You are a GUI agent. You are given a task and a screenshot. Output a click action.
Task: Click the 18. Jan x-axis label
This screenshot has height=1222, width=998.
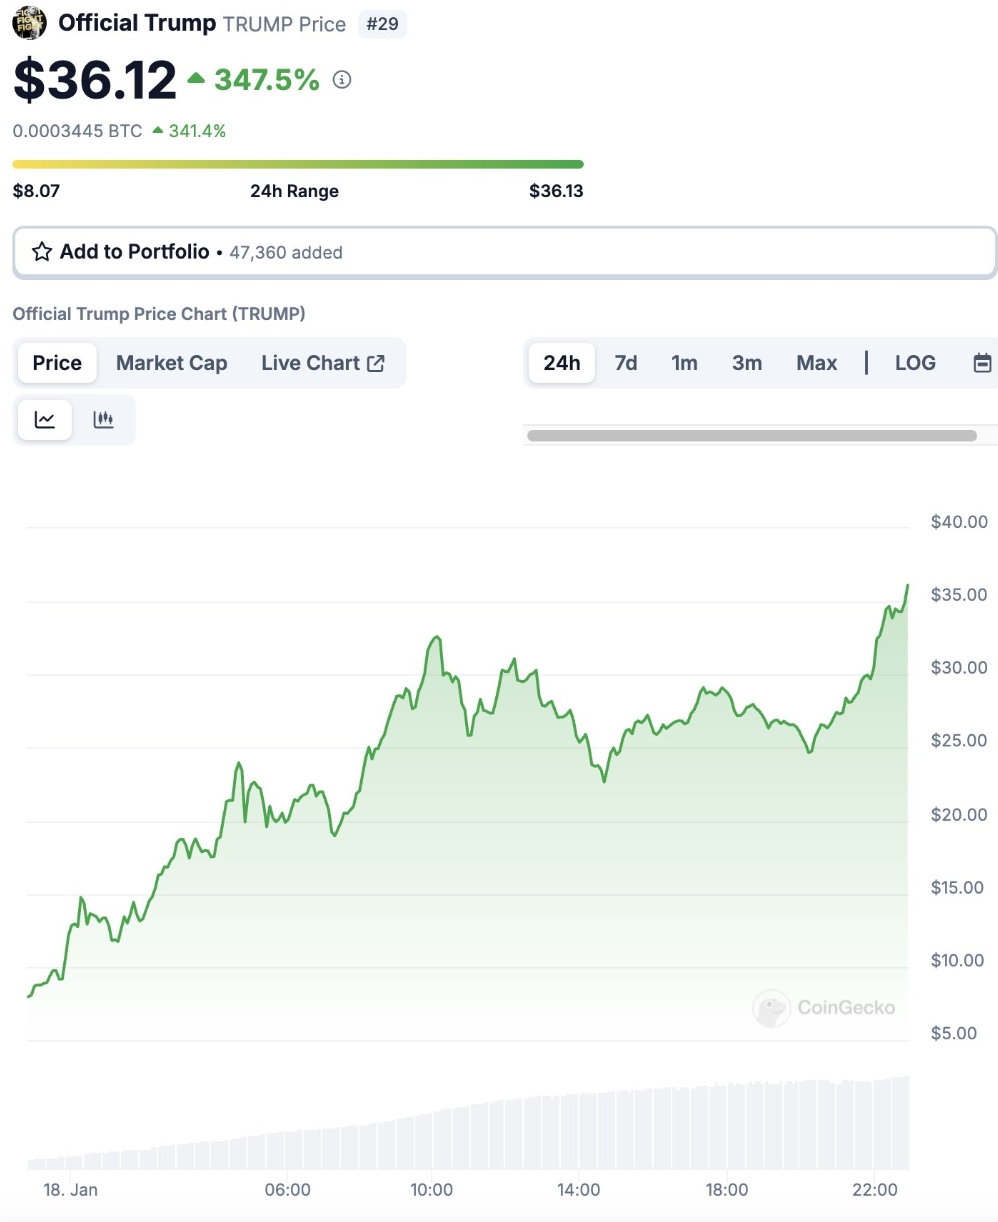point(71,1190)
